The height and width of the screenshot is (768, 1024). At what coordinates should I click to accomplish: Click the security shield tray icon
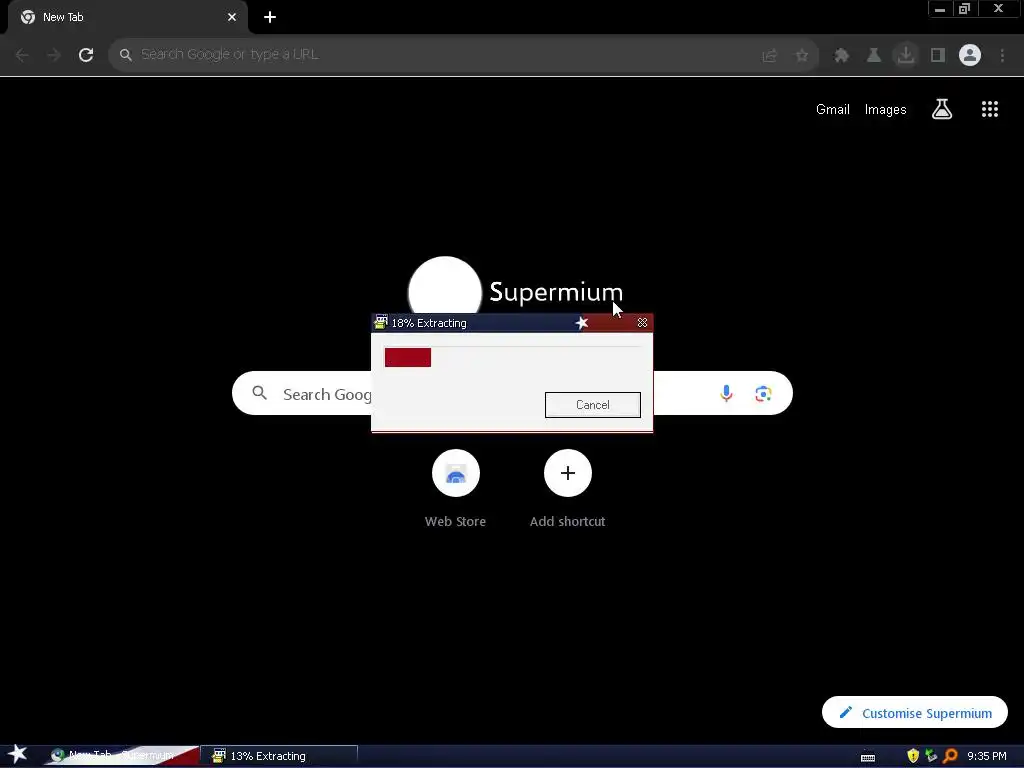point(913,756)
